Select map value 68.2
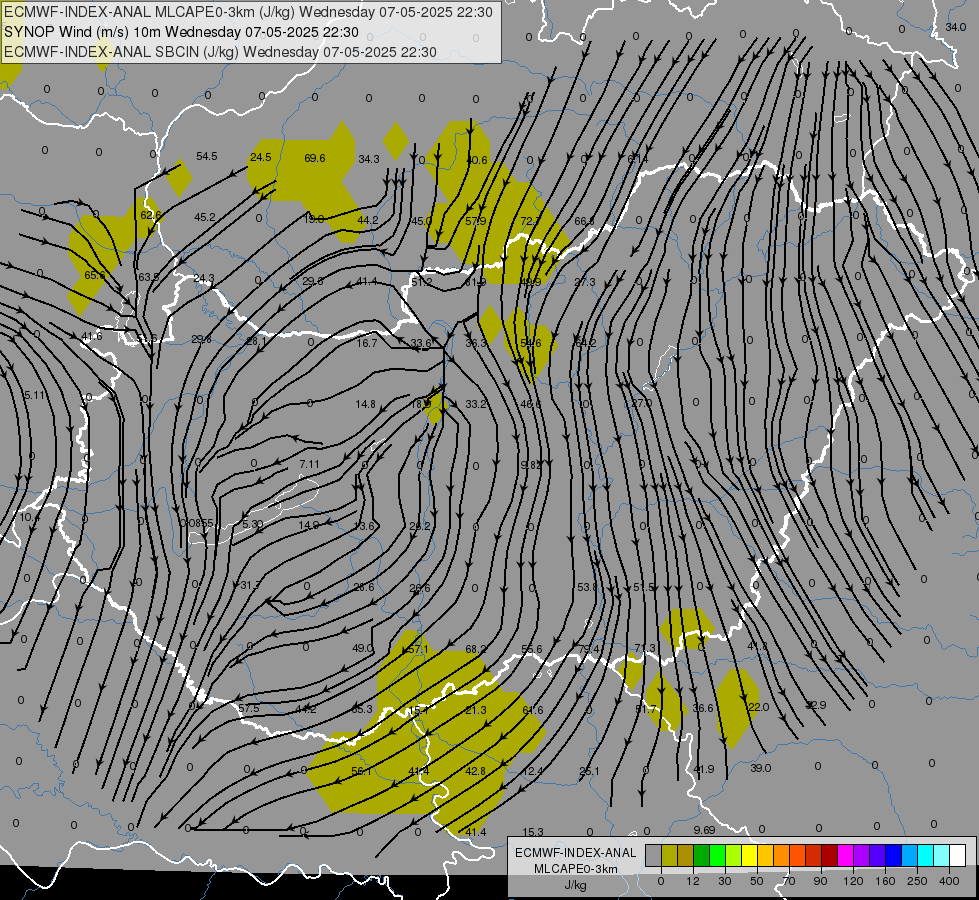Image resolution: width=979 pixels, height=900 pixels. [476, 649]
